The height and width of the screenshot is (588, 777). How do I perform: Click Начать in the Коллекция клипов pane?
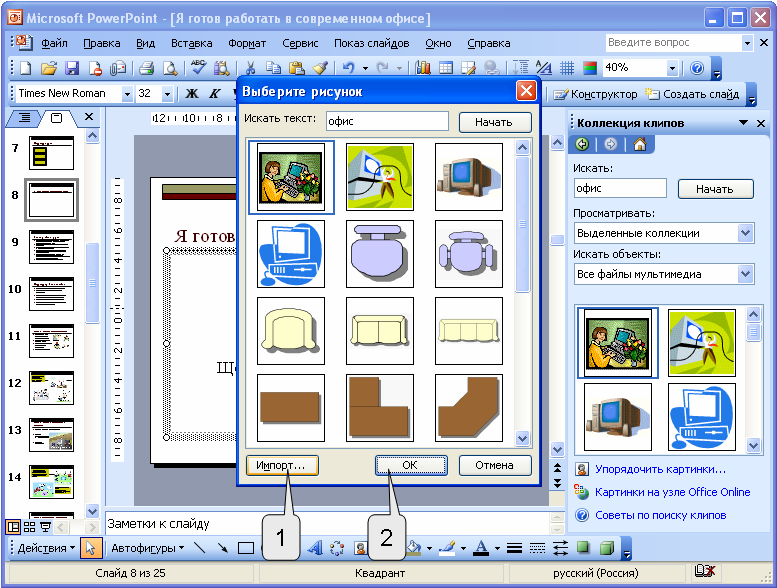point(715,189)
